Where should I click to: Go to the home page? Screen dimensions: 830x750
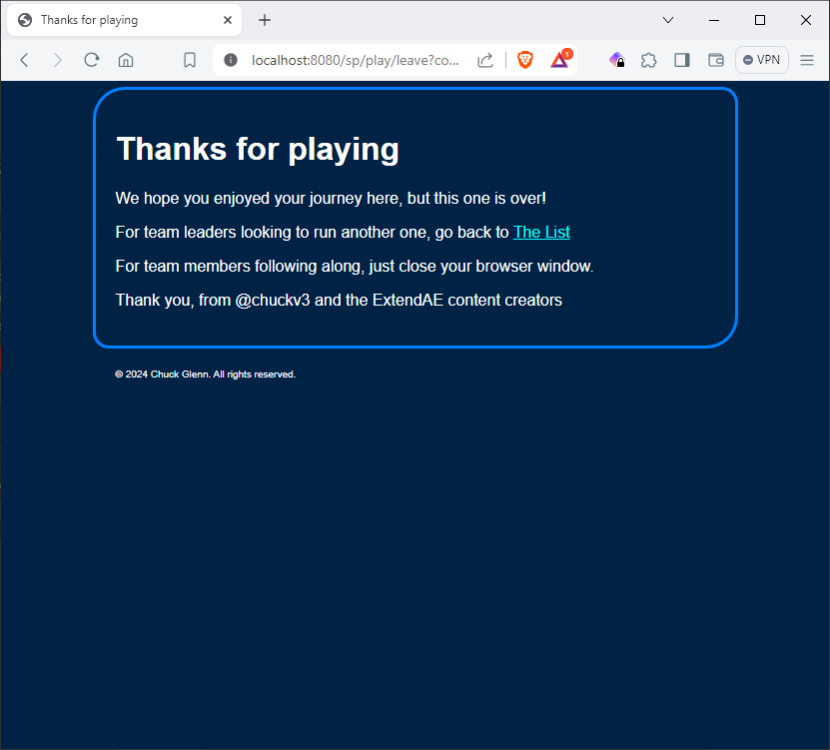126,60
